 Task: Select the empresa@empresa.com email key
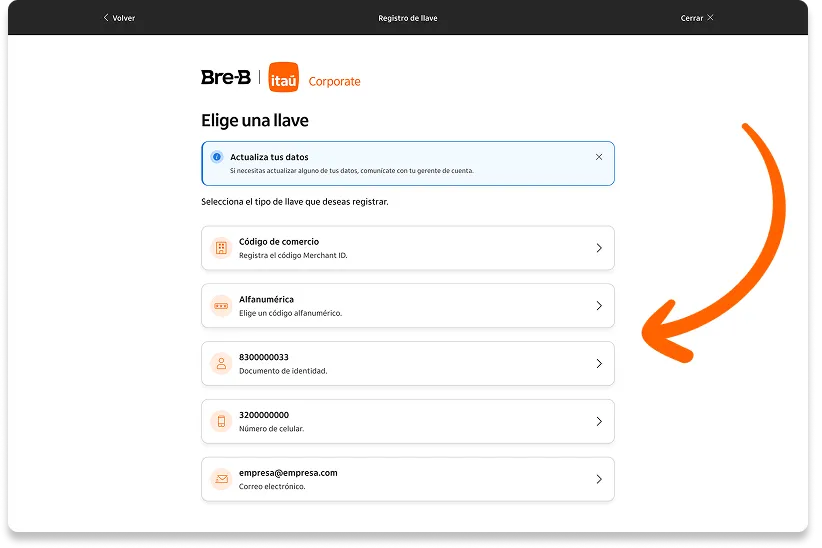pos(408,479)
